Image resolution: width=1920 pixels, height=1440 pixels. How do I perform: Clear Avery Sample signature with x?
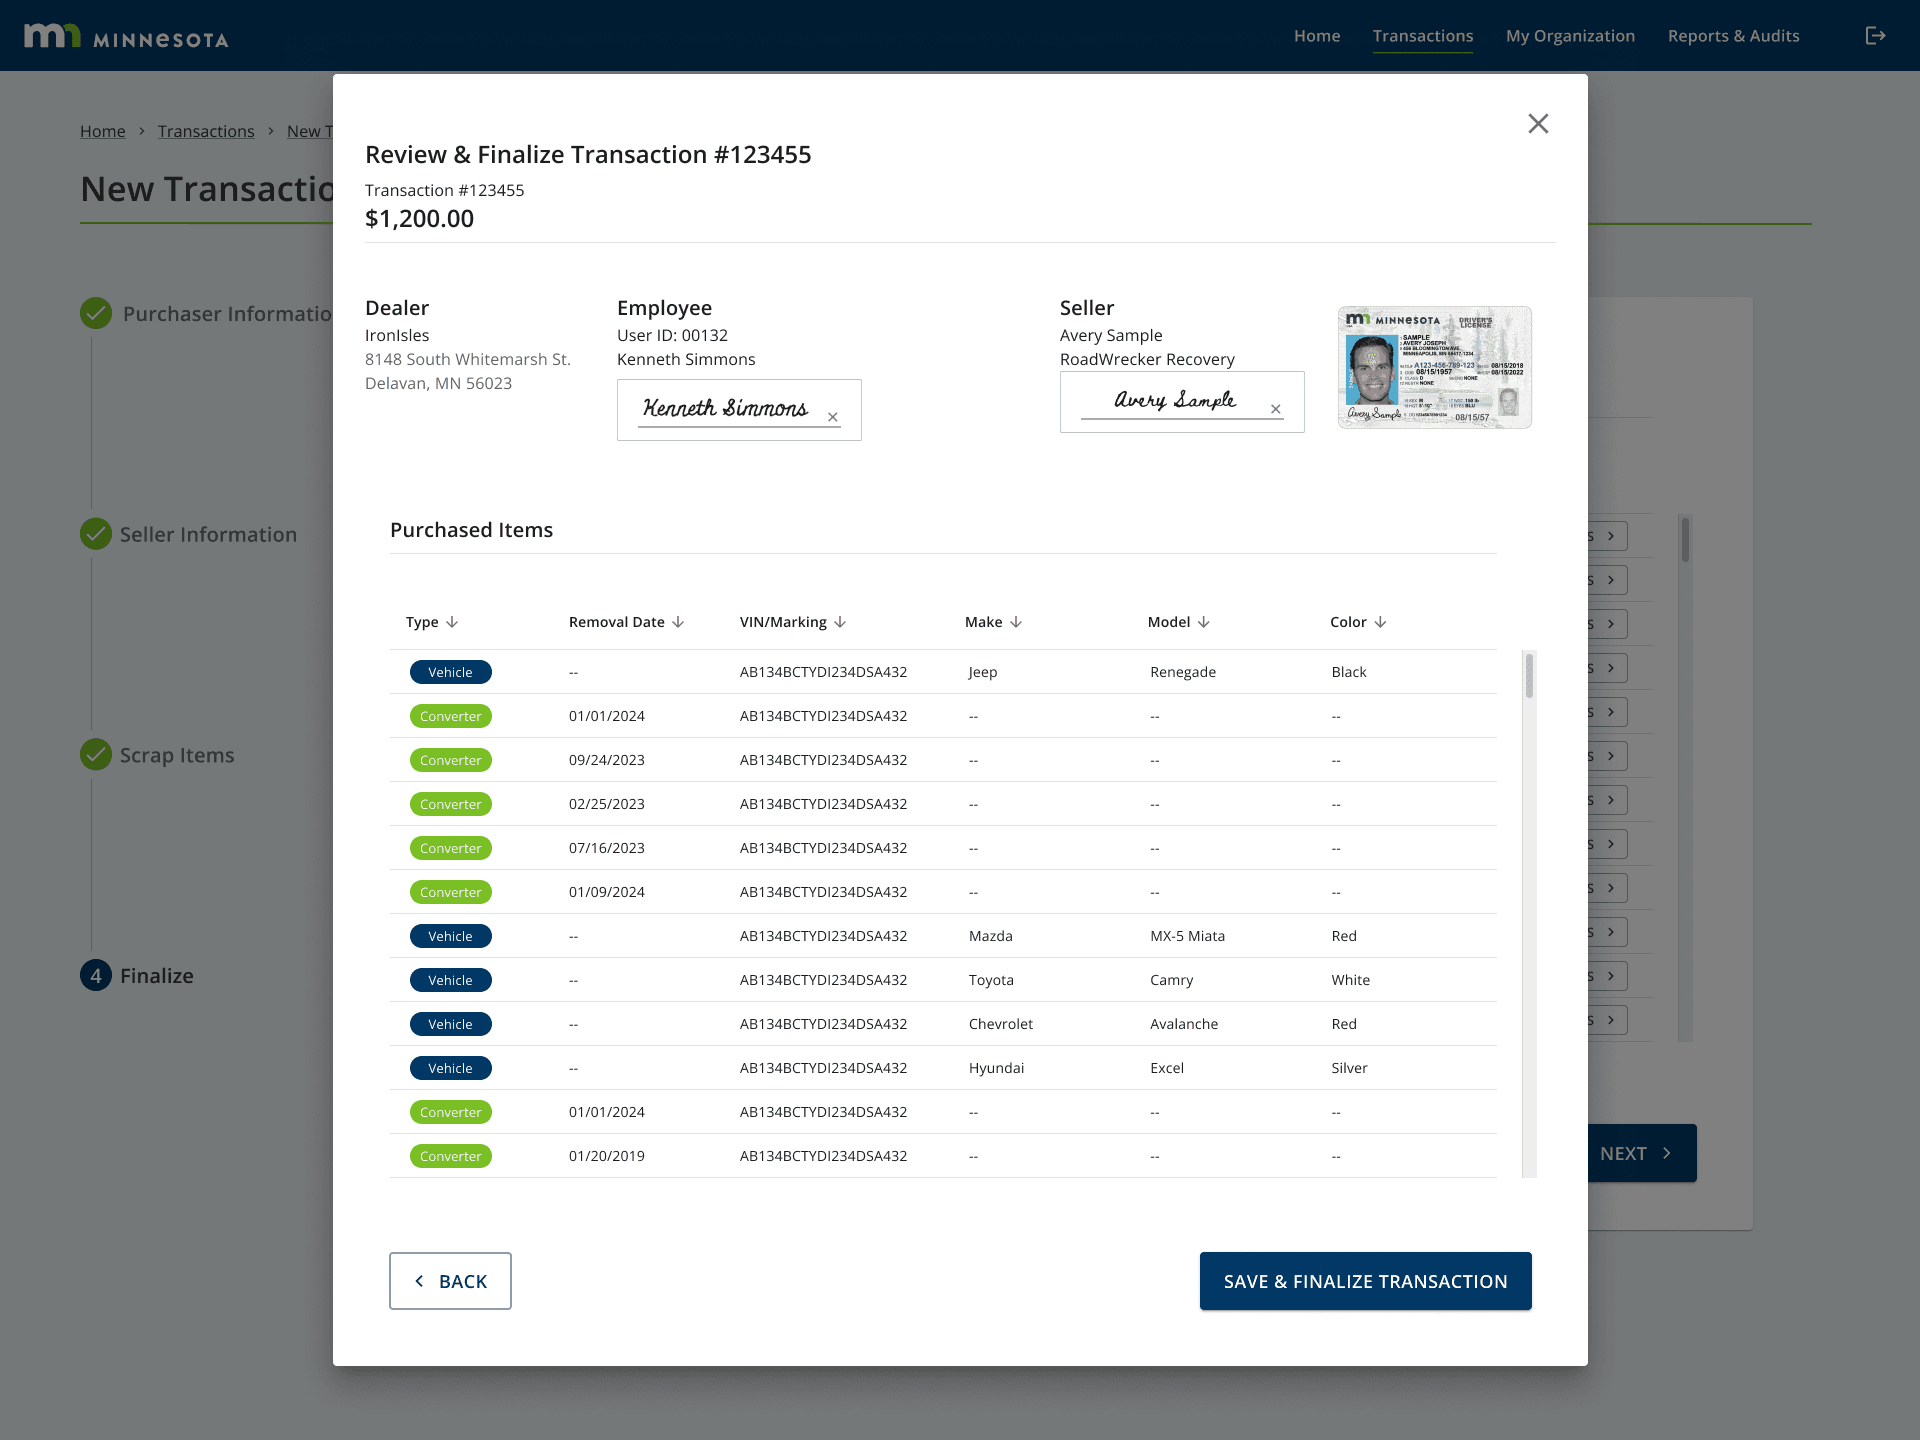point(1276,409)
